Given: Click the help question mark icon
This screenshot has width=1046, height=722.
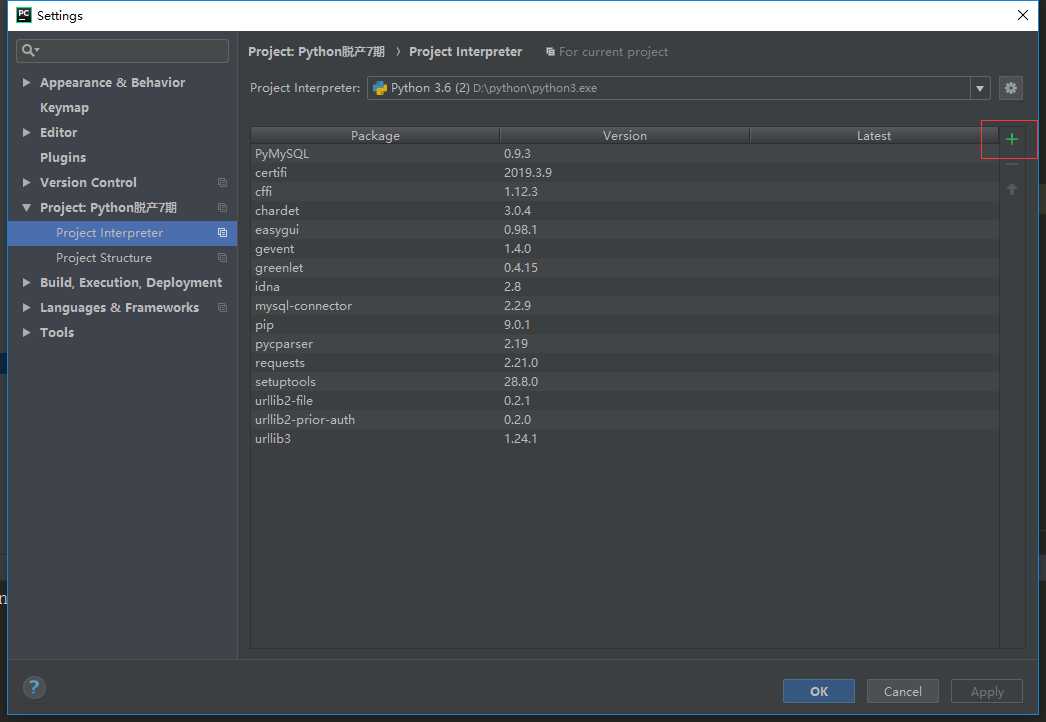Looking at the screenshot, I should click(34, 687).
